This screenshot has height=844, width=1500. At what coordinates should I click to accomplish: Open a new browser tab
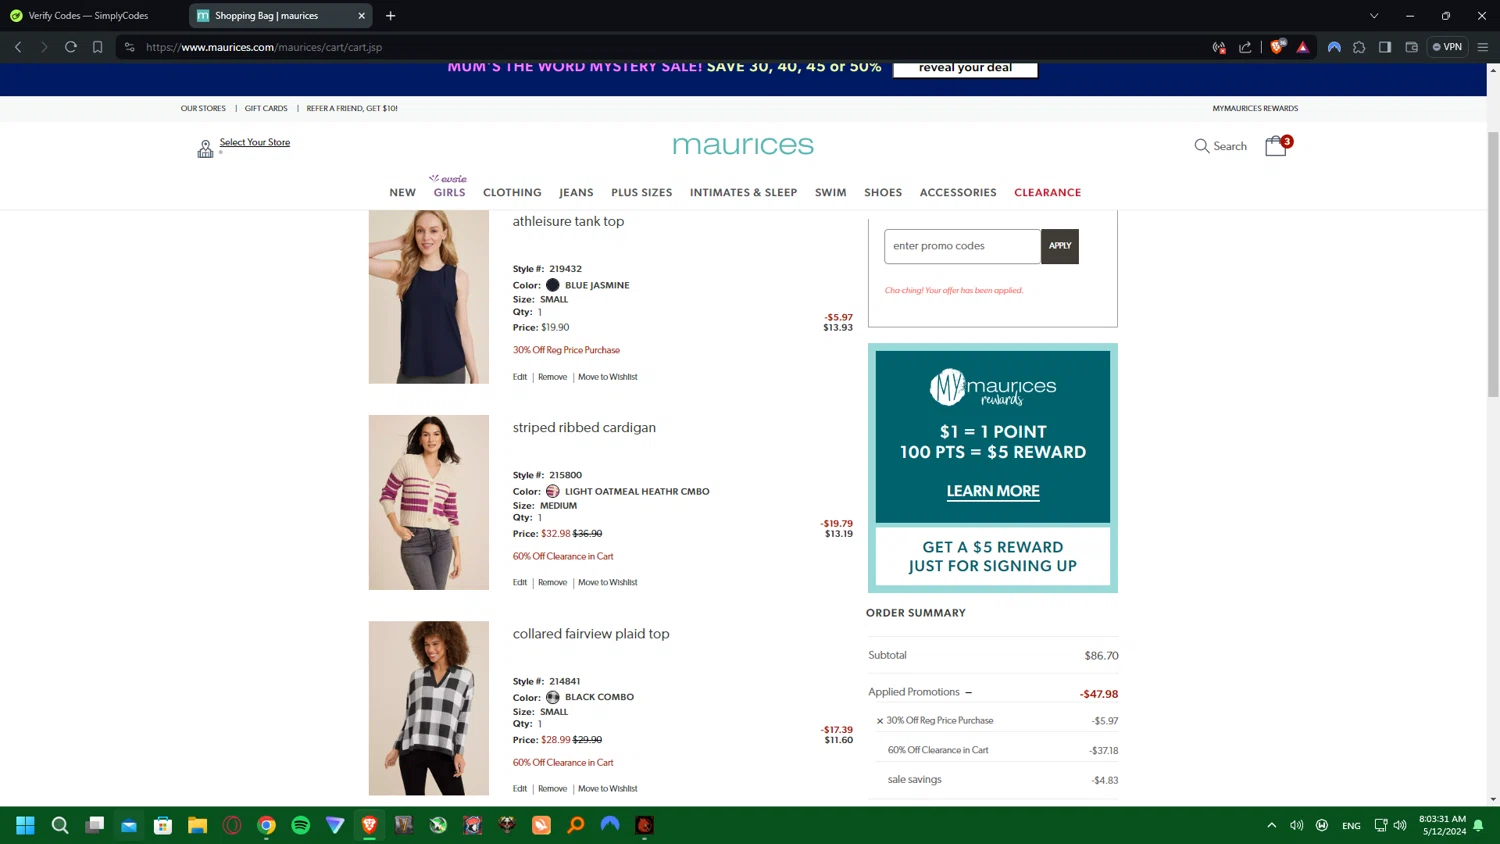click(391, 16)
